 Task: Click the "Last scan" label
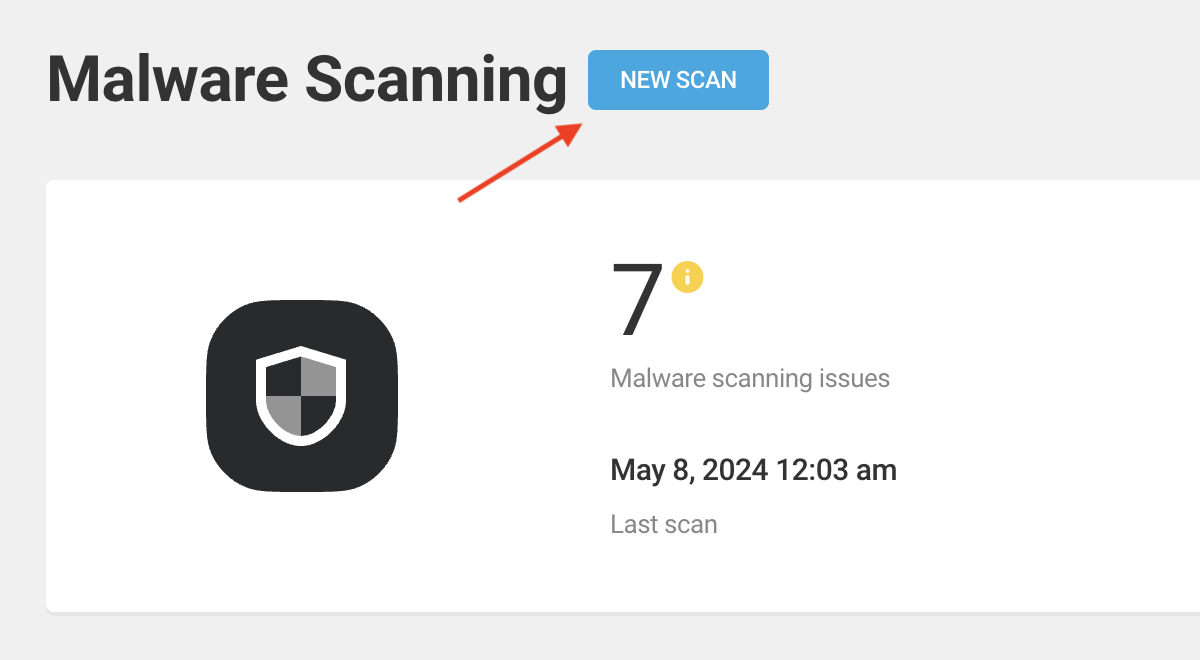(x=663, y=523)
